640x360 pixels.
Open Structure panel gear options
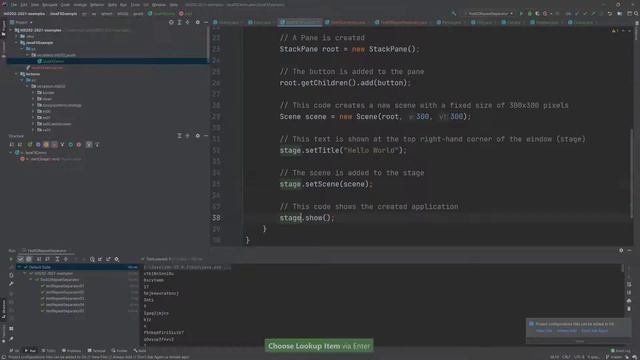[x=198, y=136]
